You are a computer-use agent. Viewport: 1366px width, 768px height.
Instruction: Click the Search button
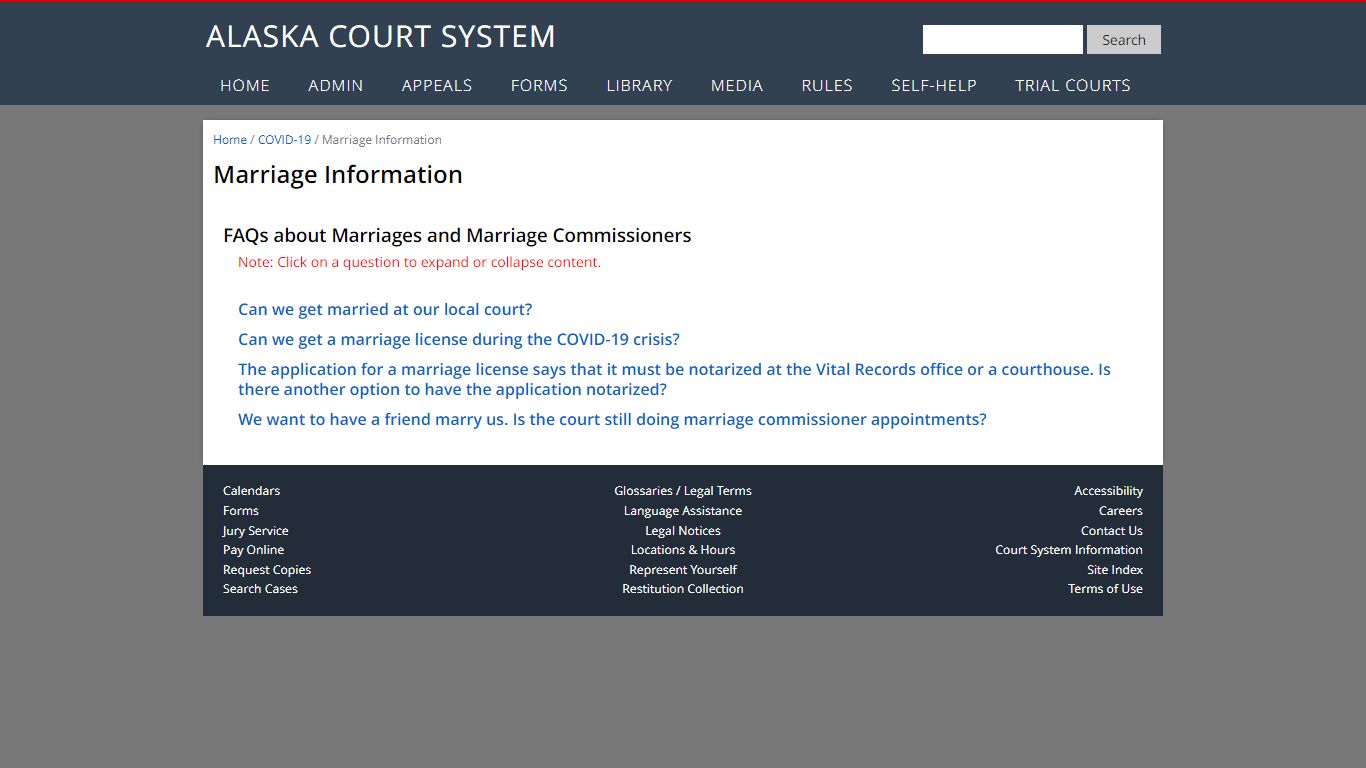click(x=1124, y=40)
